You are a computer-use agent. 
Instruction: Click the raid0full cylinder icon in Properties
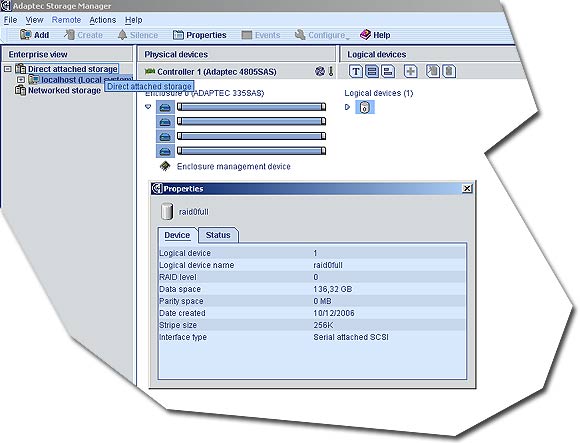[x=167, y=212]
